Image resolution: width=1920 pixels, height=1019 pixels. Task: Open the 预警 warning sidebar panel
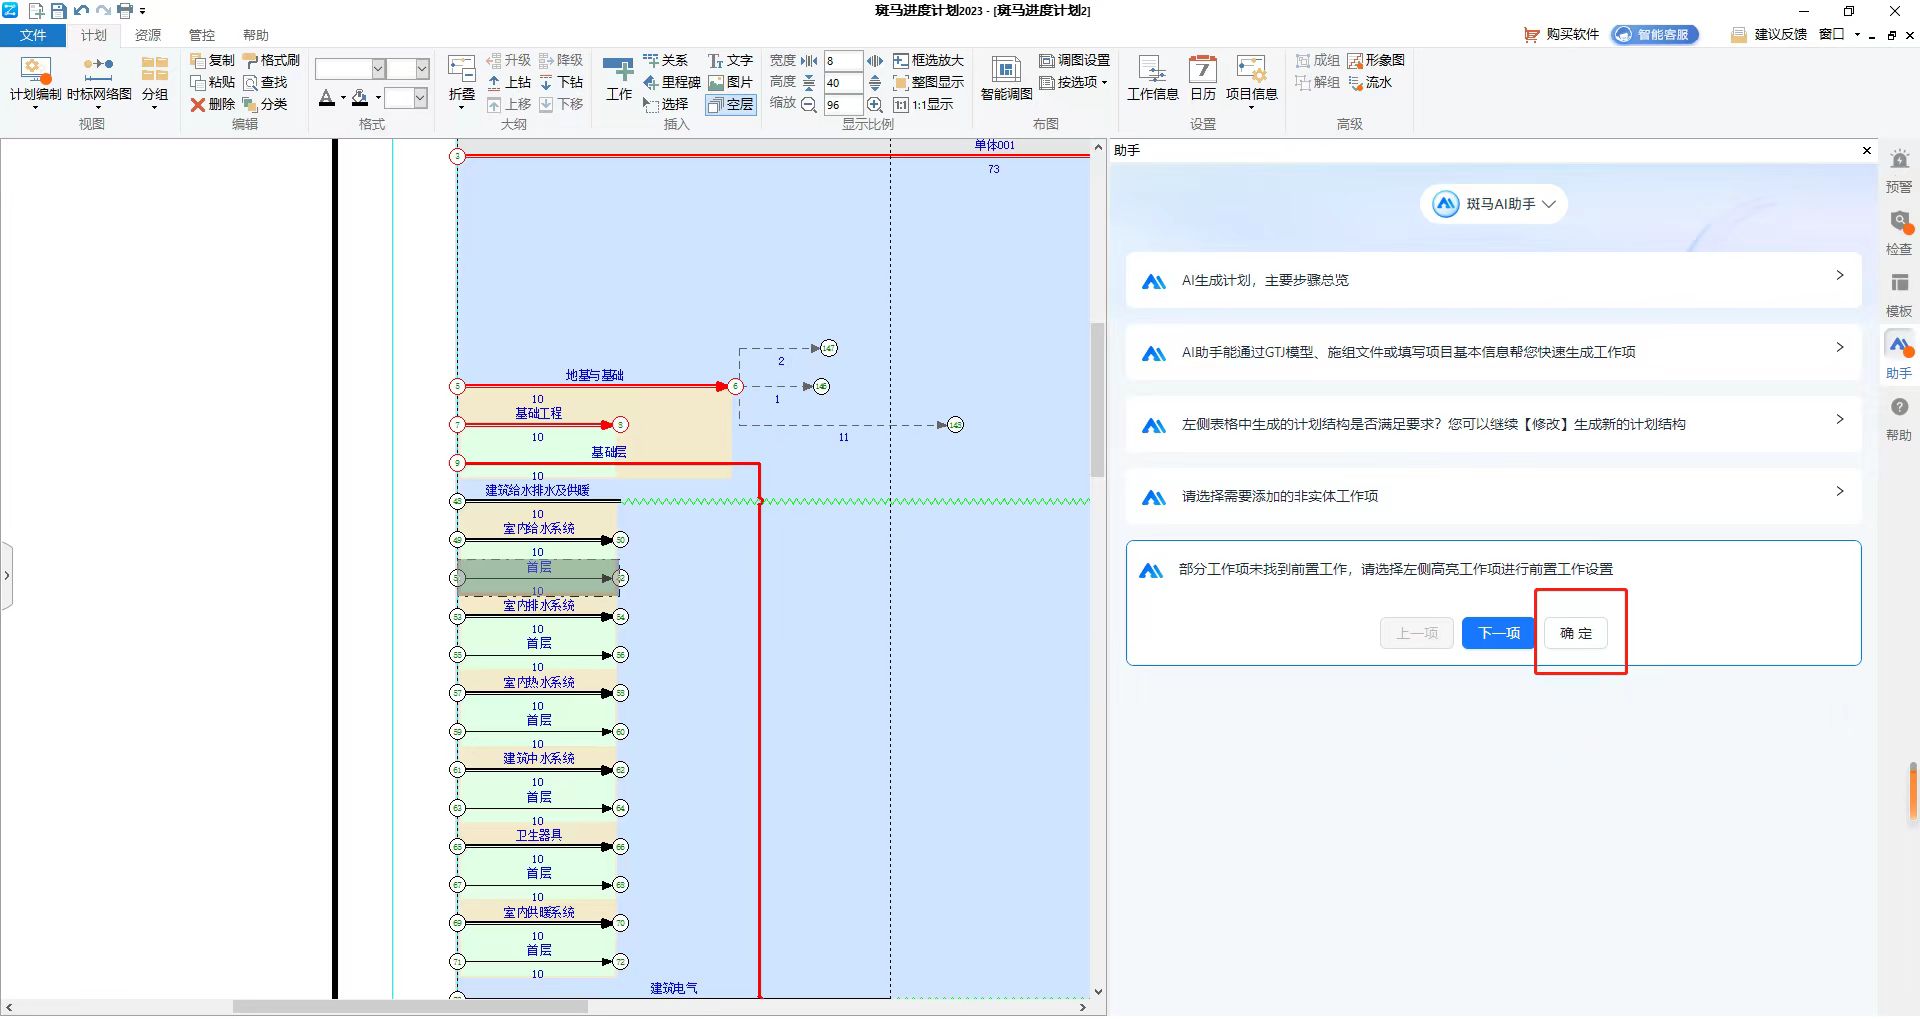[1899, 171]
